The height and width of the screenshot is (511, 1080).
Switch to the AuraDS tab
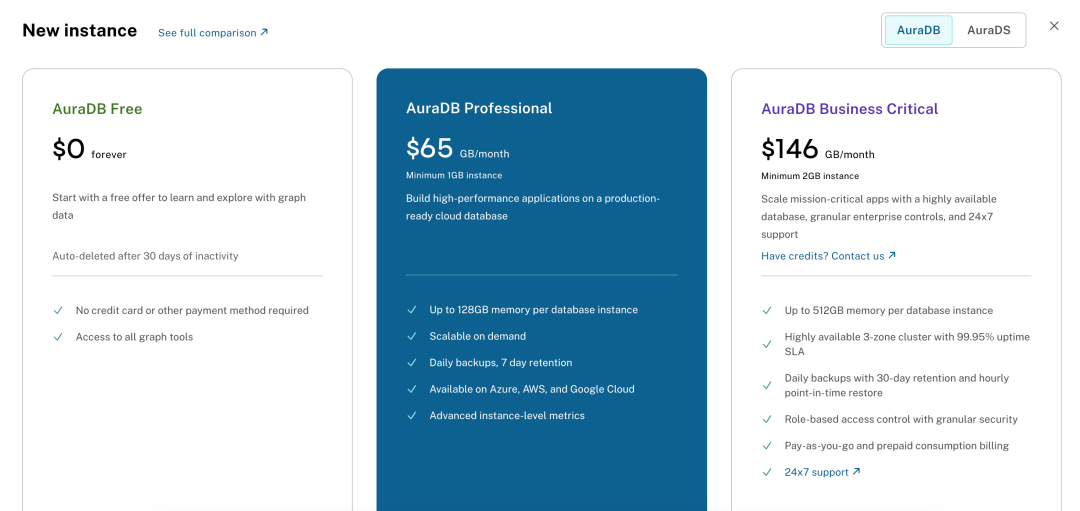point(988,30)
